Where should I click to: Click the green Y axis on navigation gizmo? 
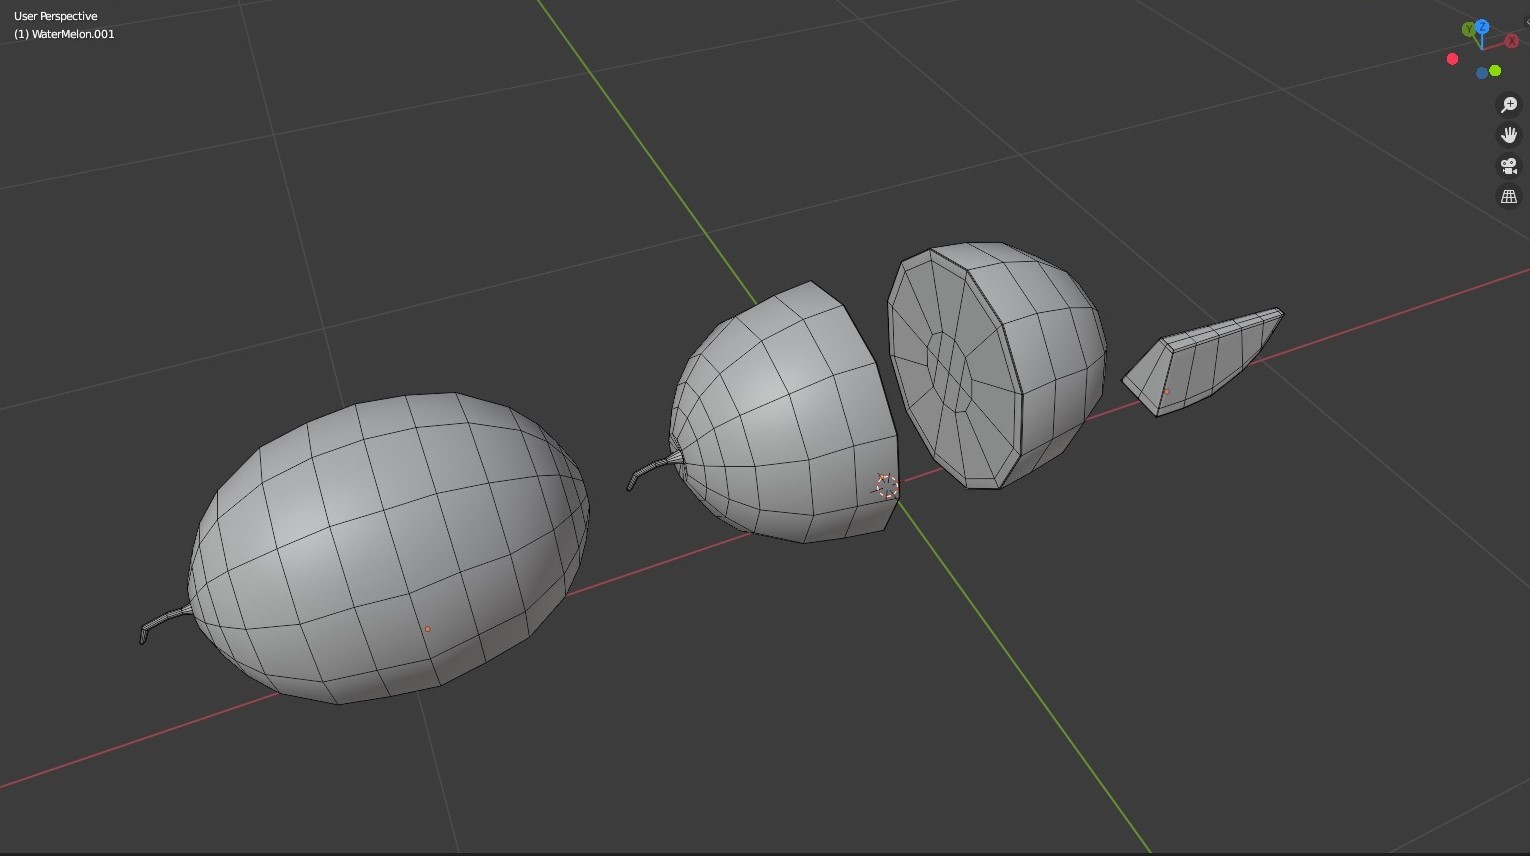(1468, 28)
